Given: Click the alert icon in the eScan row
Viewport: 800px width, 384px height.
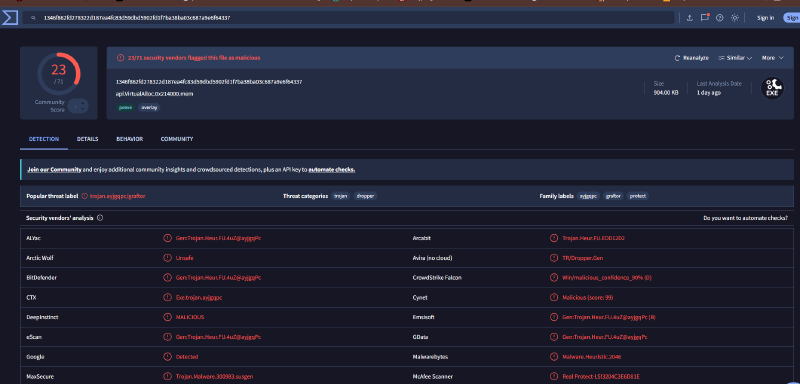Looking at the screenshot, I should click(167, 337).
